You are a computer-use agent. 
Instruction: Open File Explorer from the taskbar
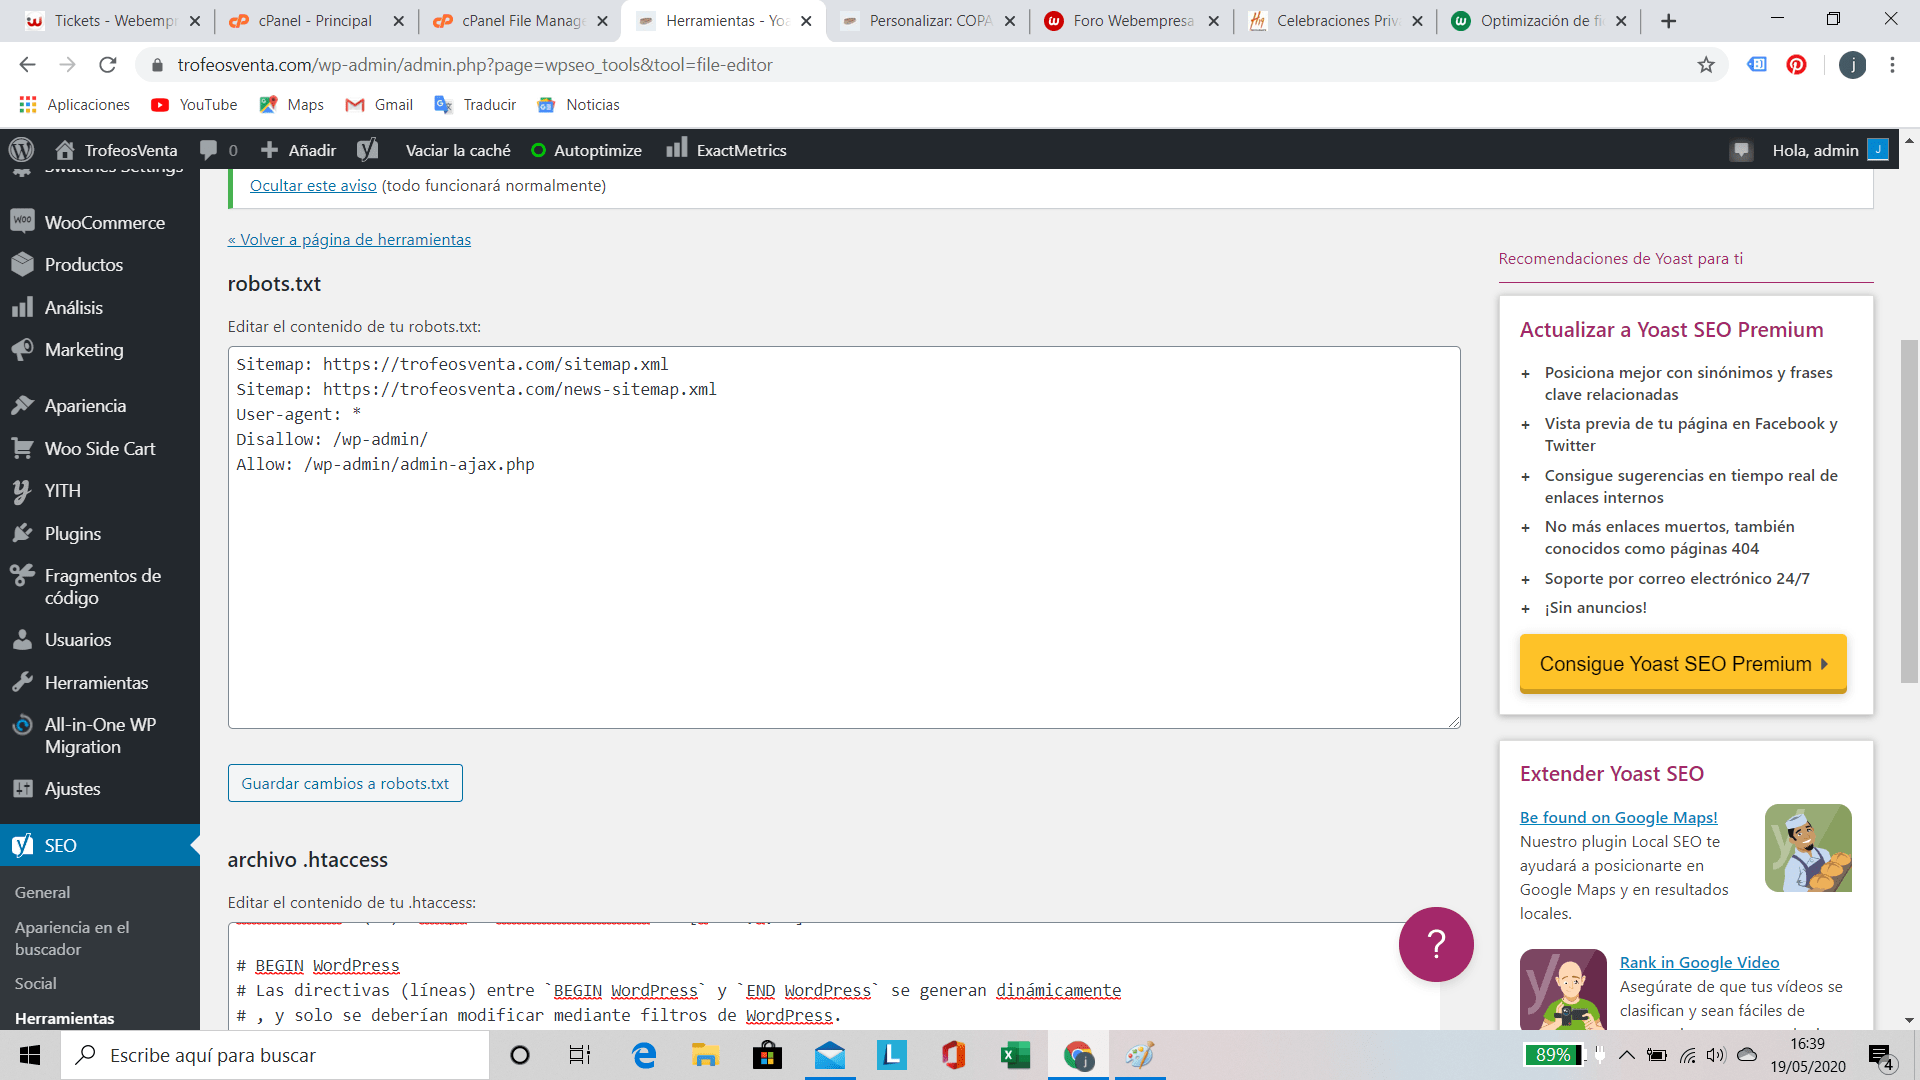click(705, 1055)
